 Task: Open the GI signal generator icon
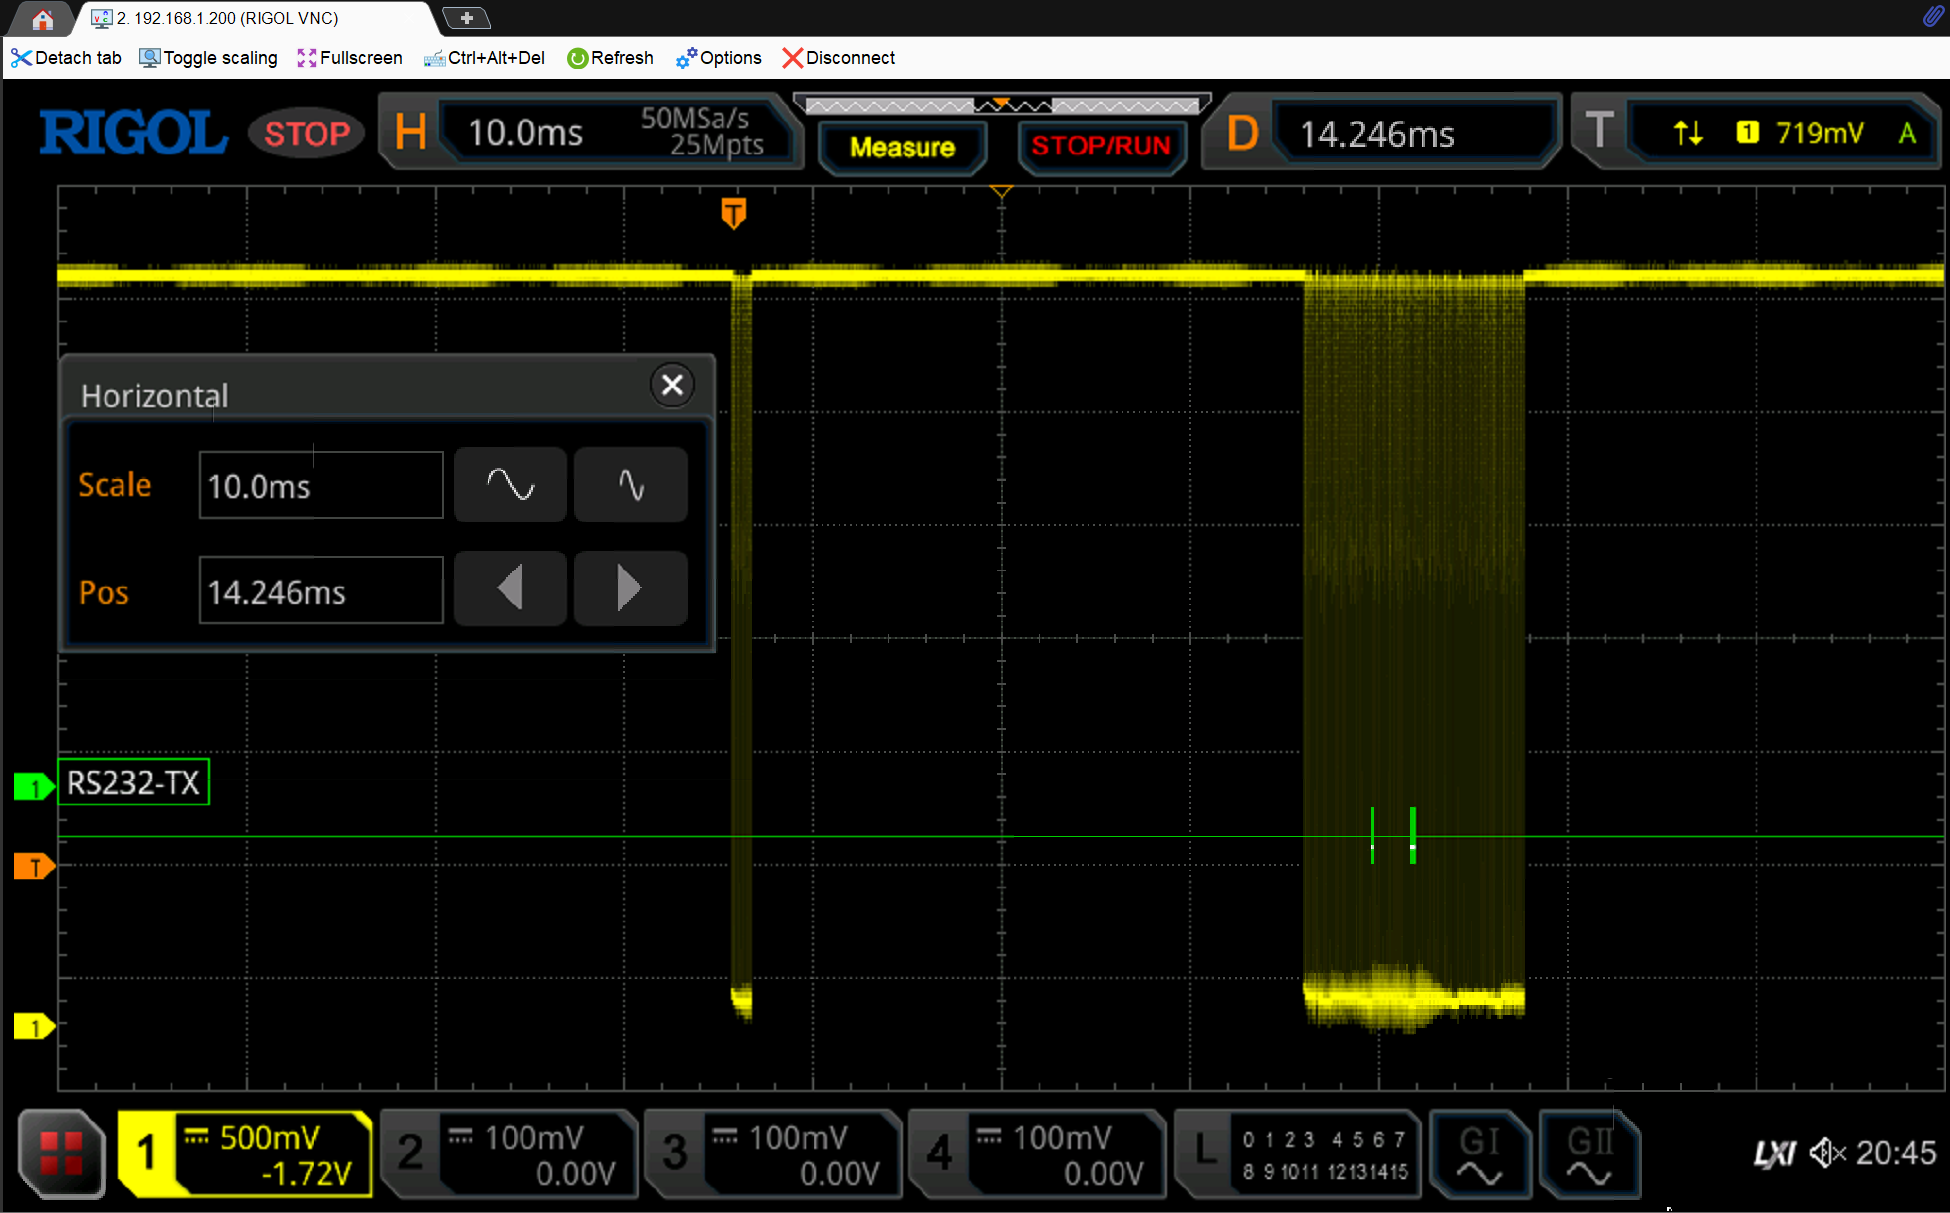point(1479,1153)
